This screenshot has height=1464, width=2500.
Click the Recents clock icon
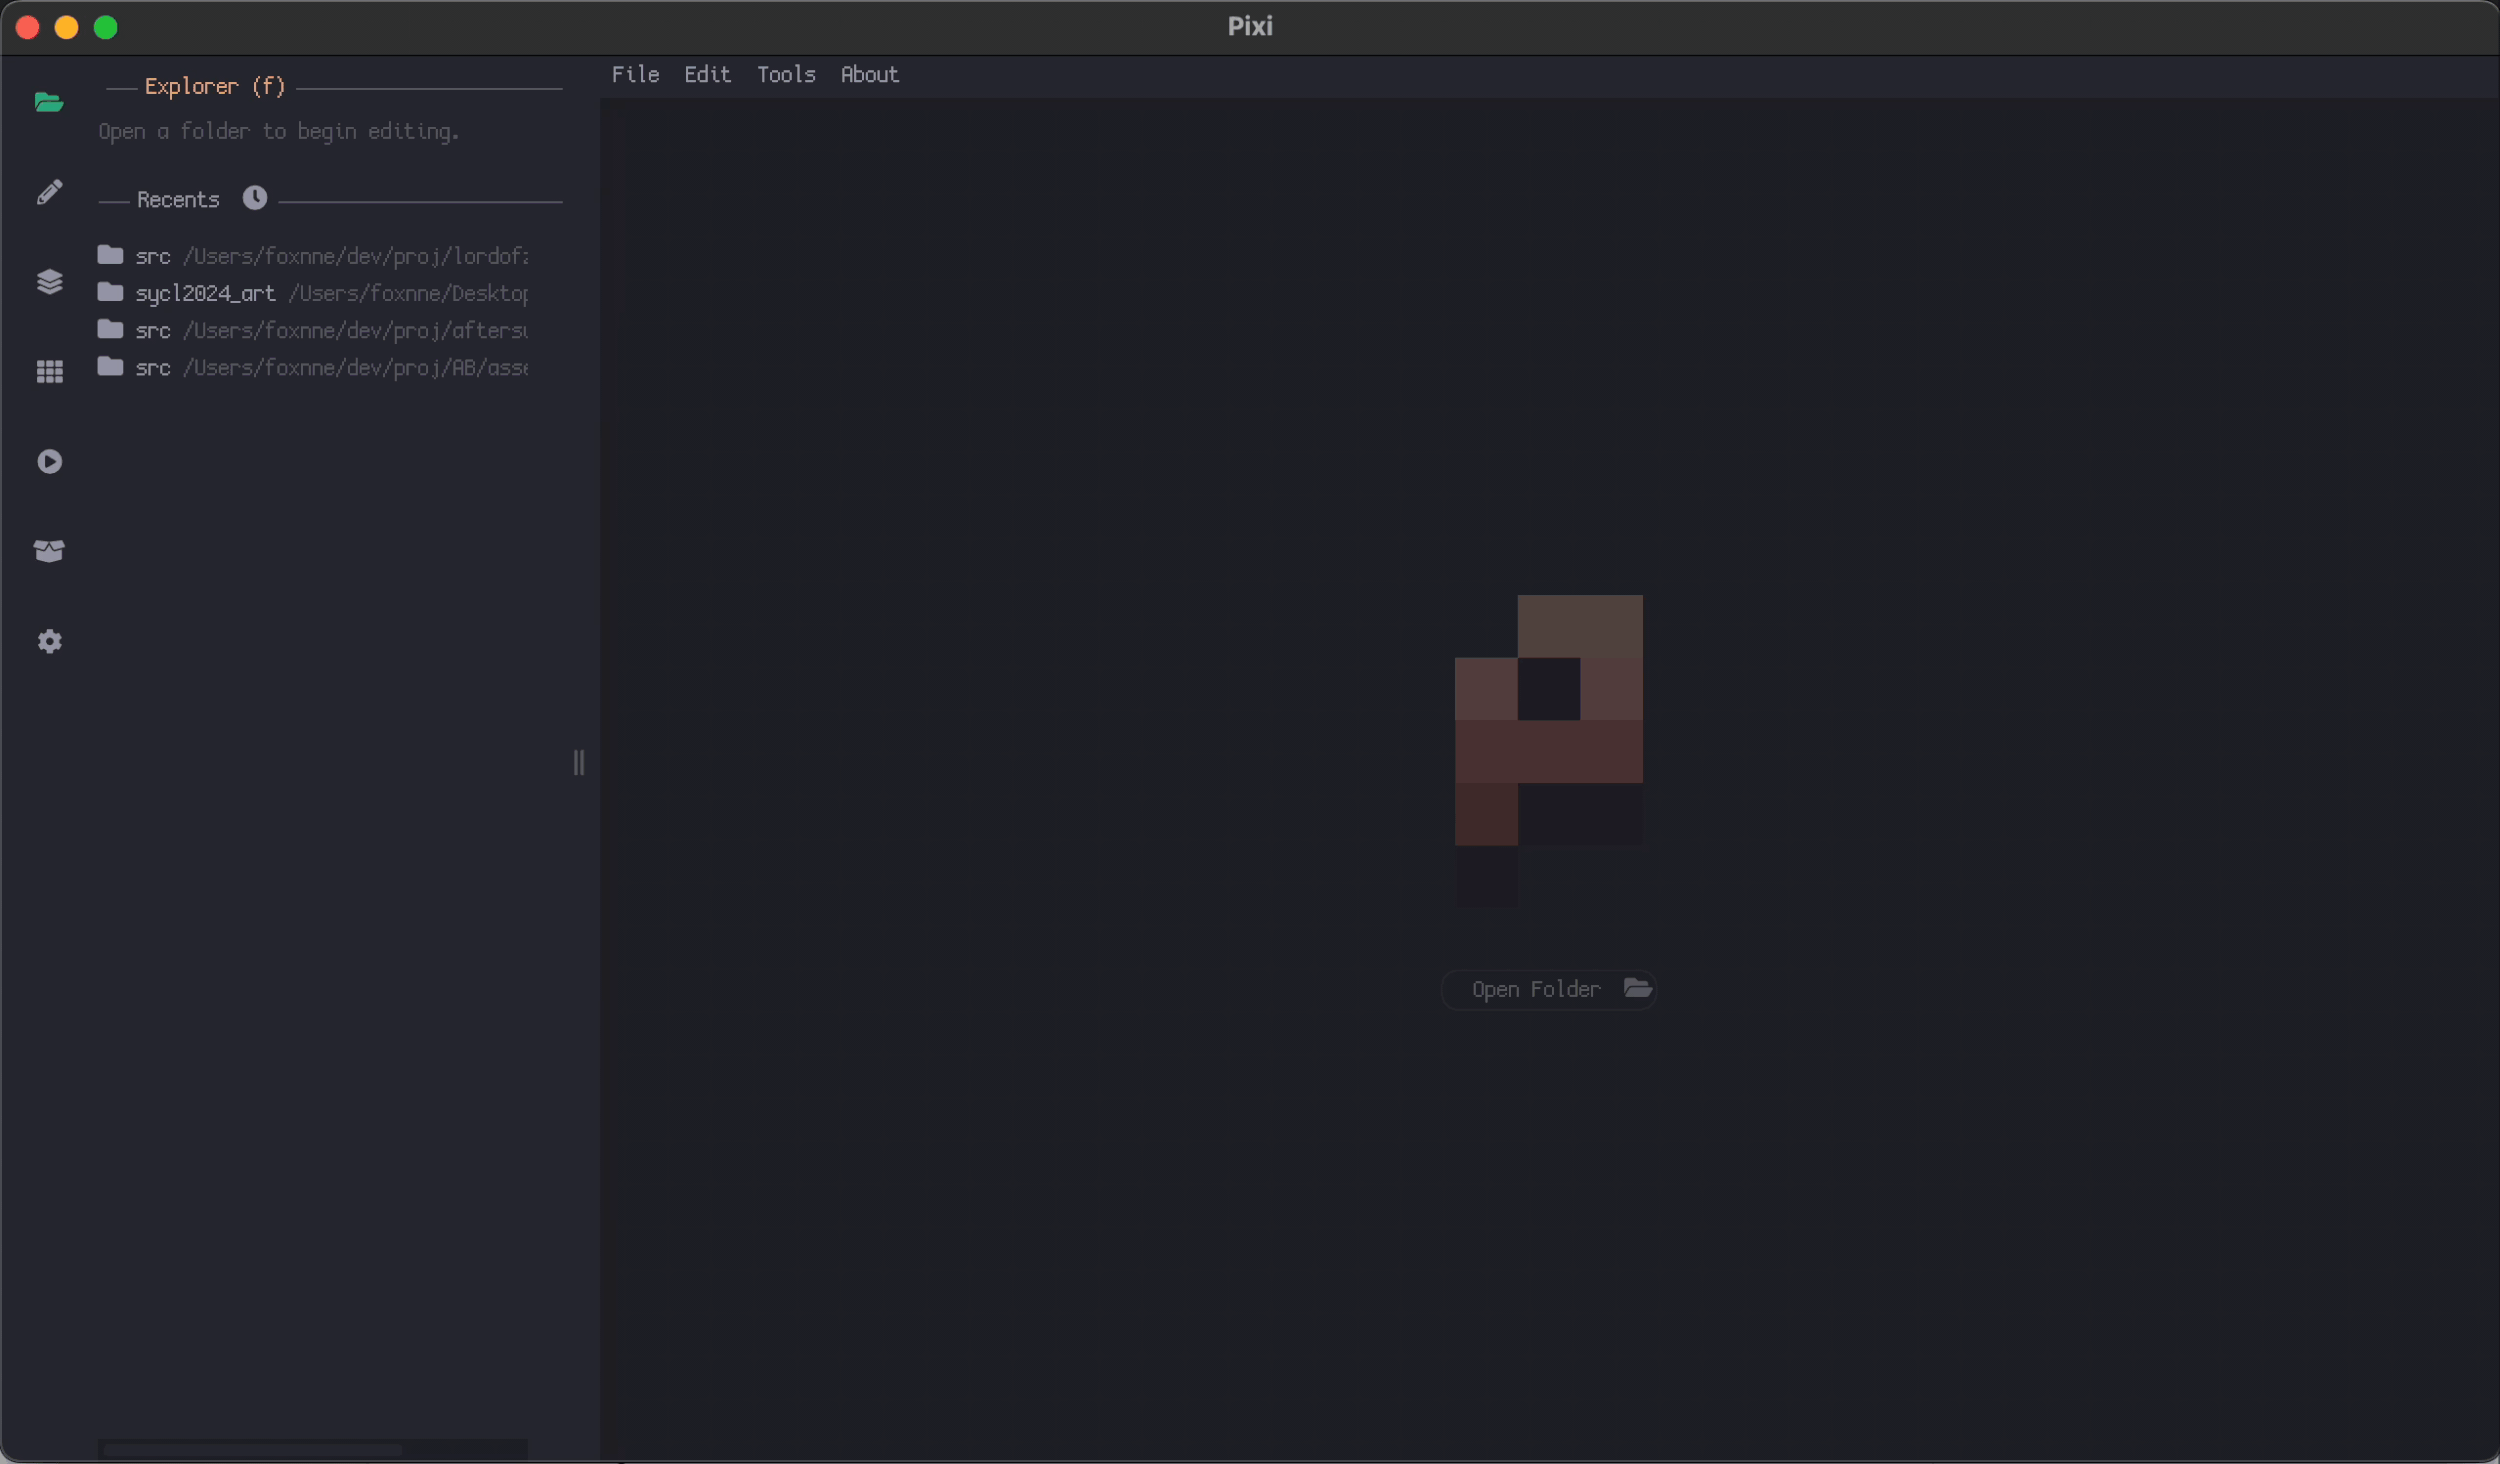point(255,198)
